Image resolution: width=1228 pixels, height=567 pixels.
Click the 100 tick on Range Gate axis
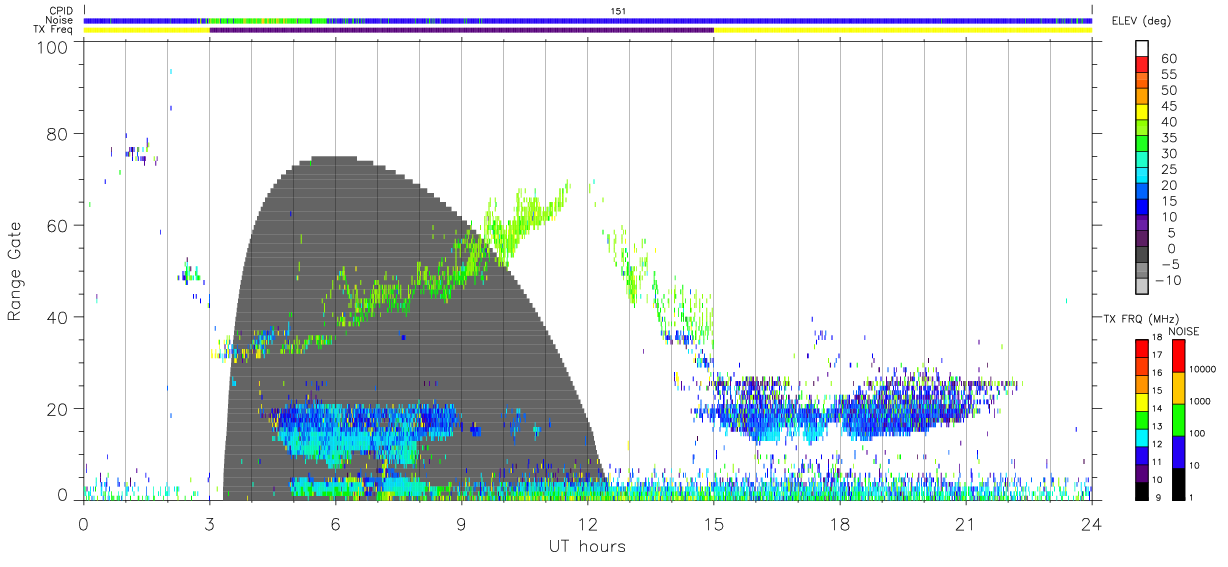point(53,46)
